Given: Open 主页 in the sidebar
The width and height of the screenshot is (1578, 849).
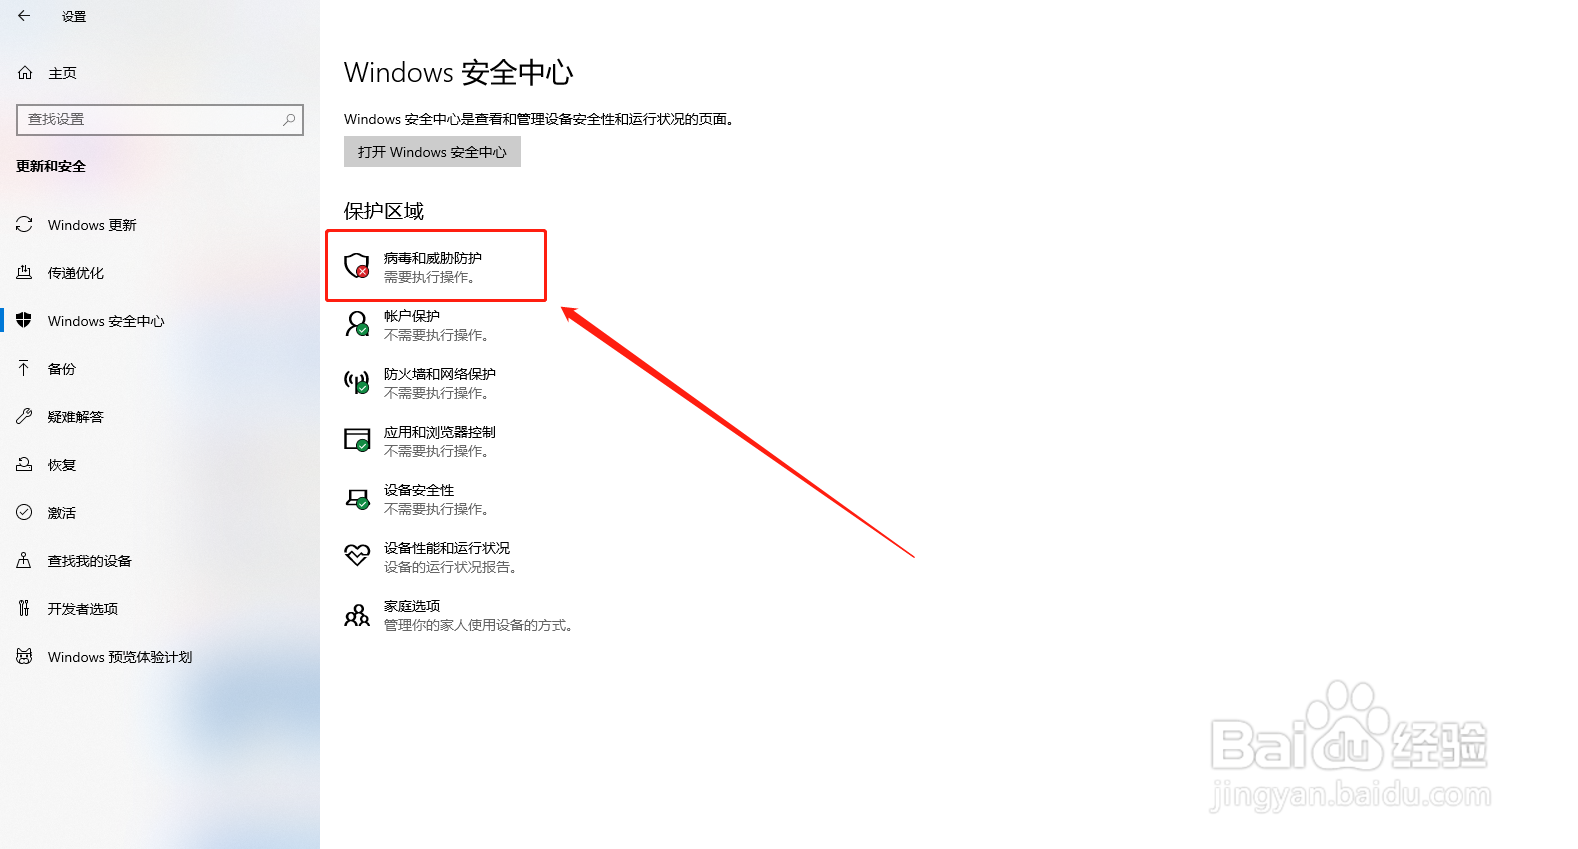Looking at the screenshot, I should 63,73.
